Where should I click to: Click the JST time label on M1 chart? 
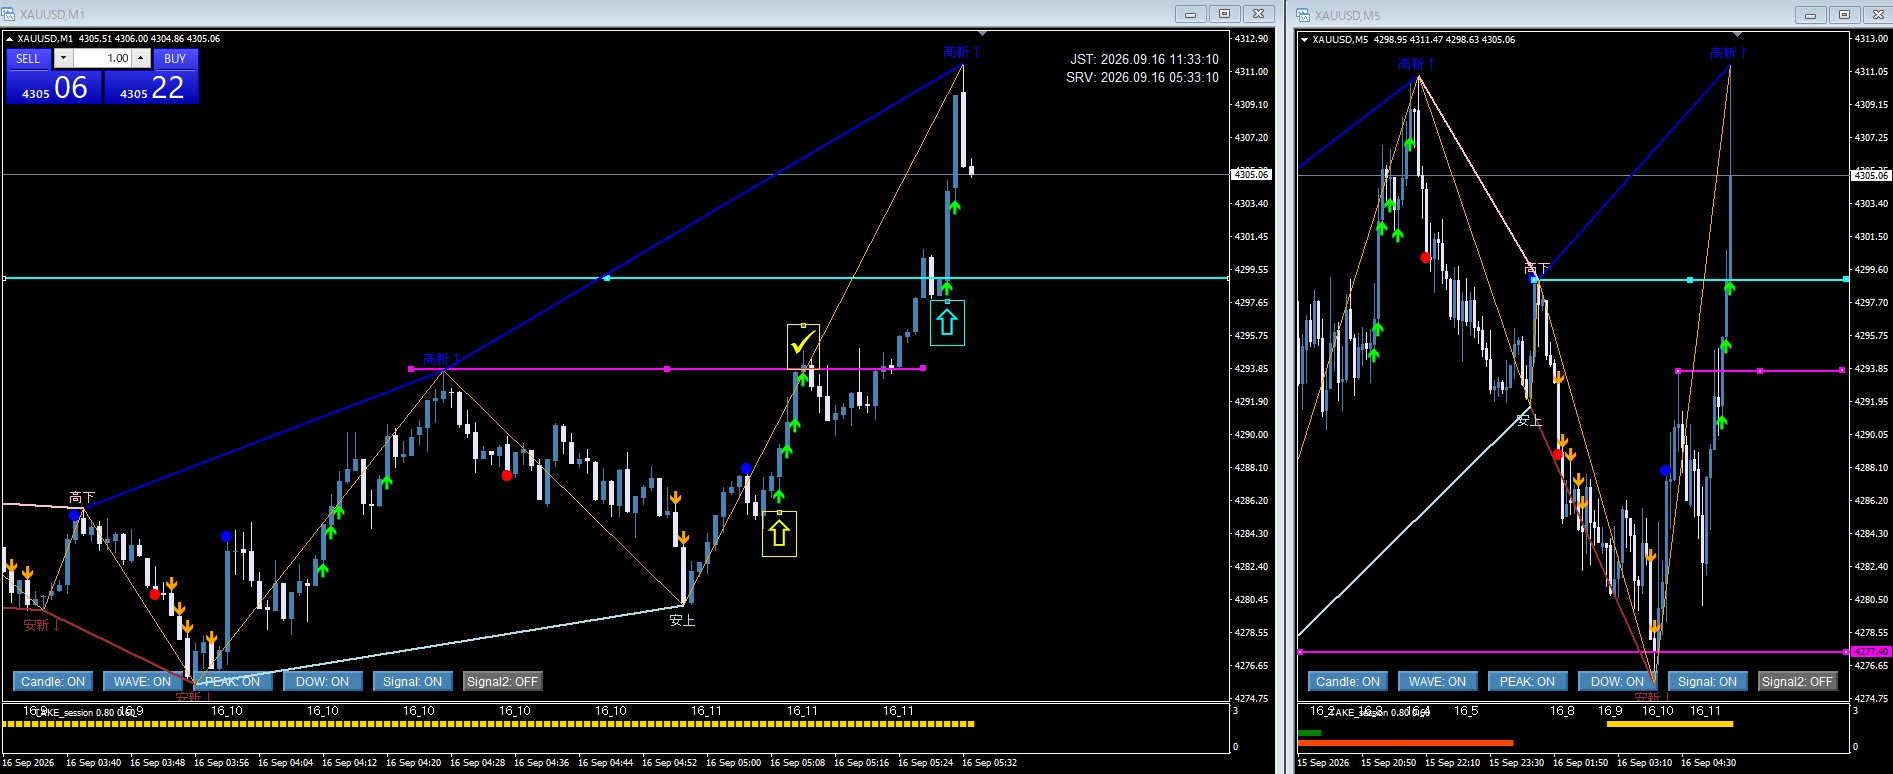[1144, 60]
